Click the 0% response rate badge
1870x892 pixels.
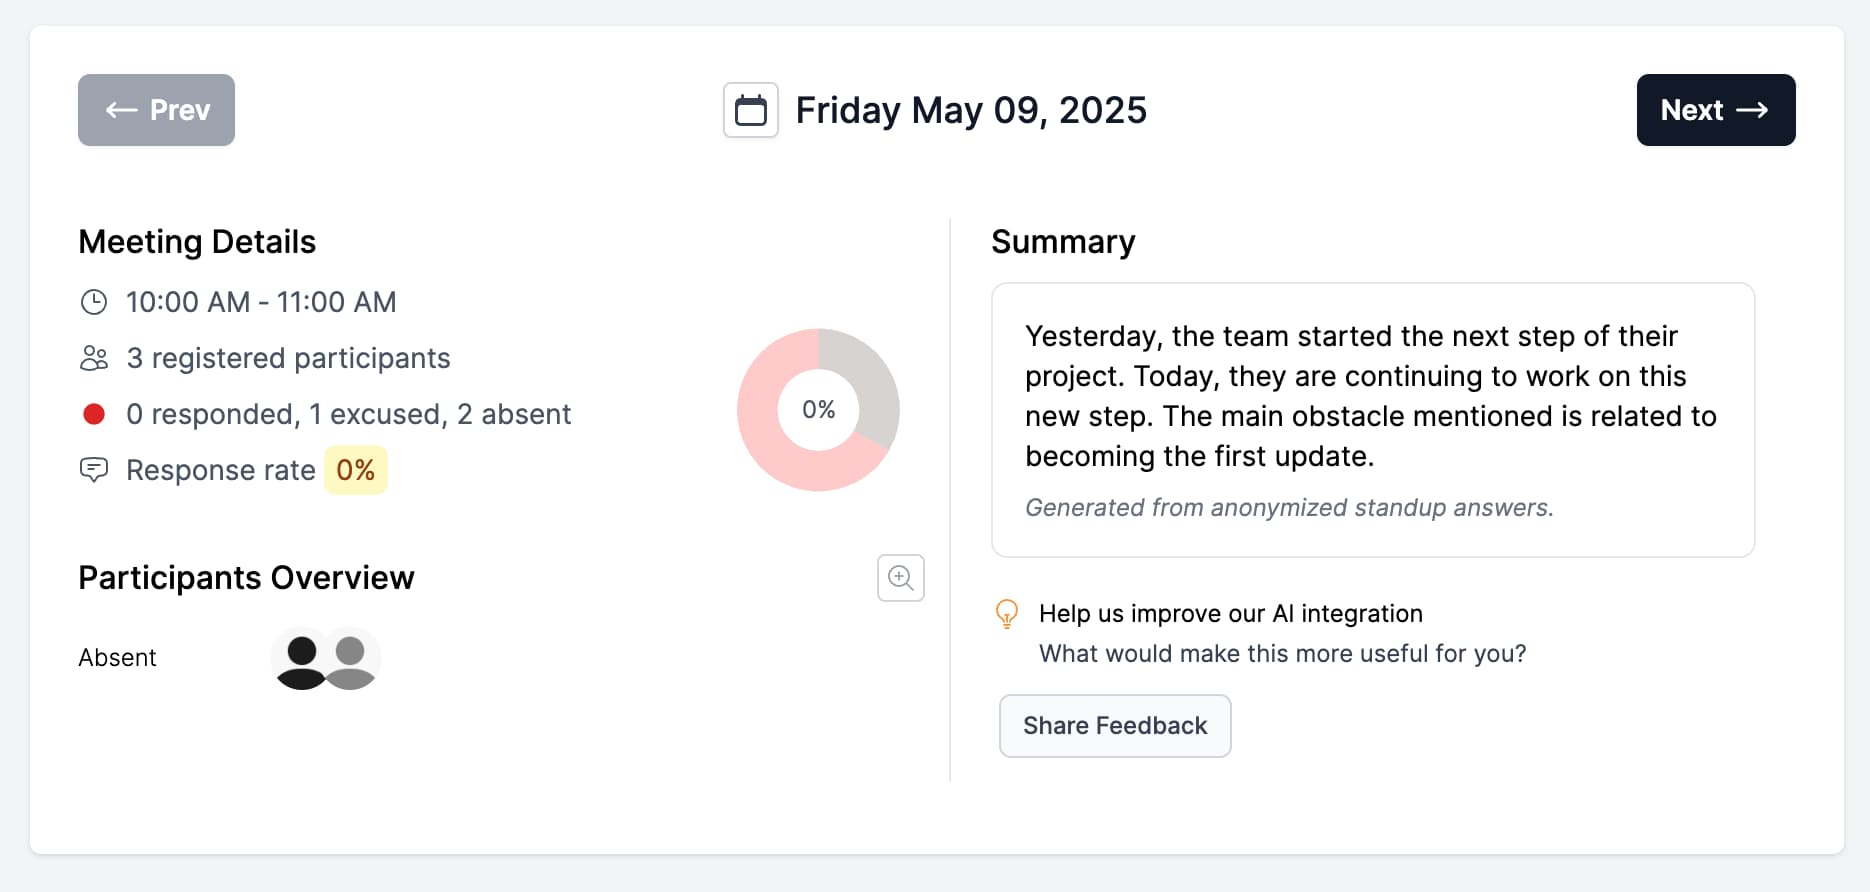[x=355, y=470]
